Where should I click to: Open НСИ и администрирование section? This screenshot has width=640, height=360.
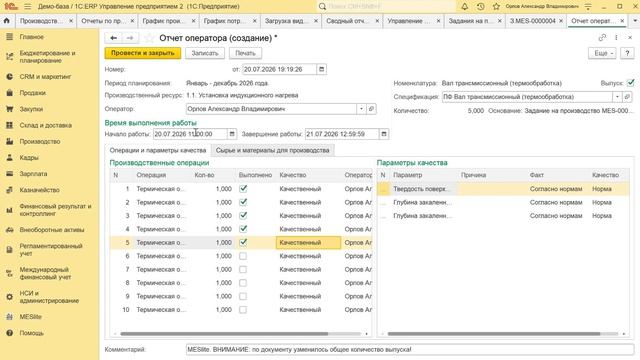[49, 297]
